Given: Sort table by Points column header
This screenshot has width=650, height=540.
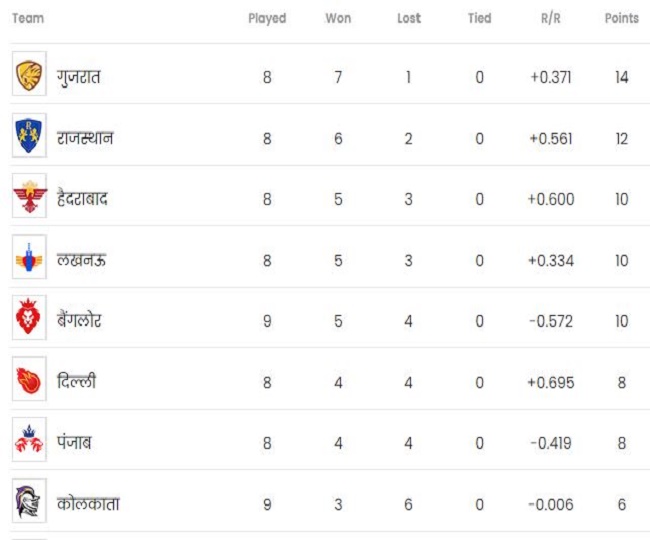Looking at the screenshot, I should click(621, 19).
